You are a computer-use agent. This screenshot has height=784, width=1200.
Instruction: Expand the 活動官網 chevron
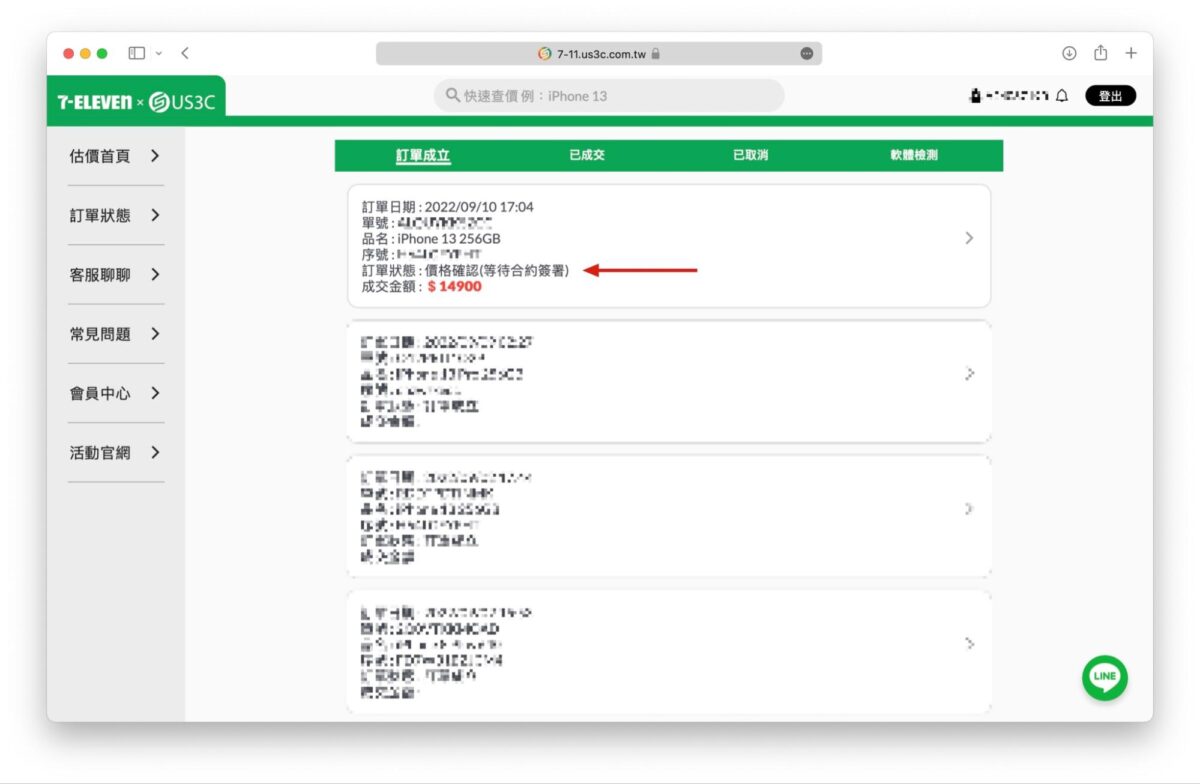[155, 452]
